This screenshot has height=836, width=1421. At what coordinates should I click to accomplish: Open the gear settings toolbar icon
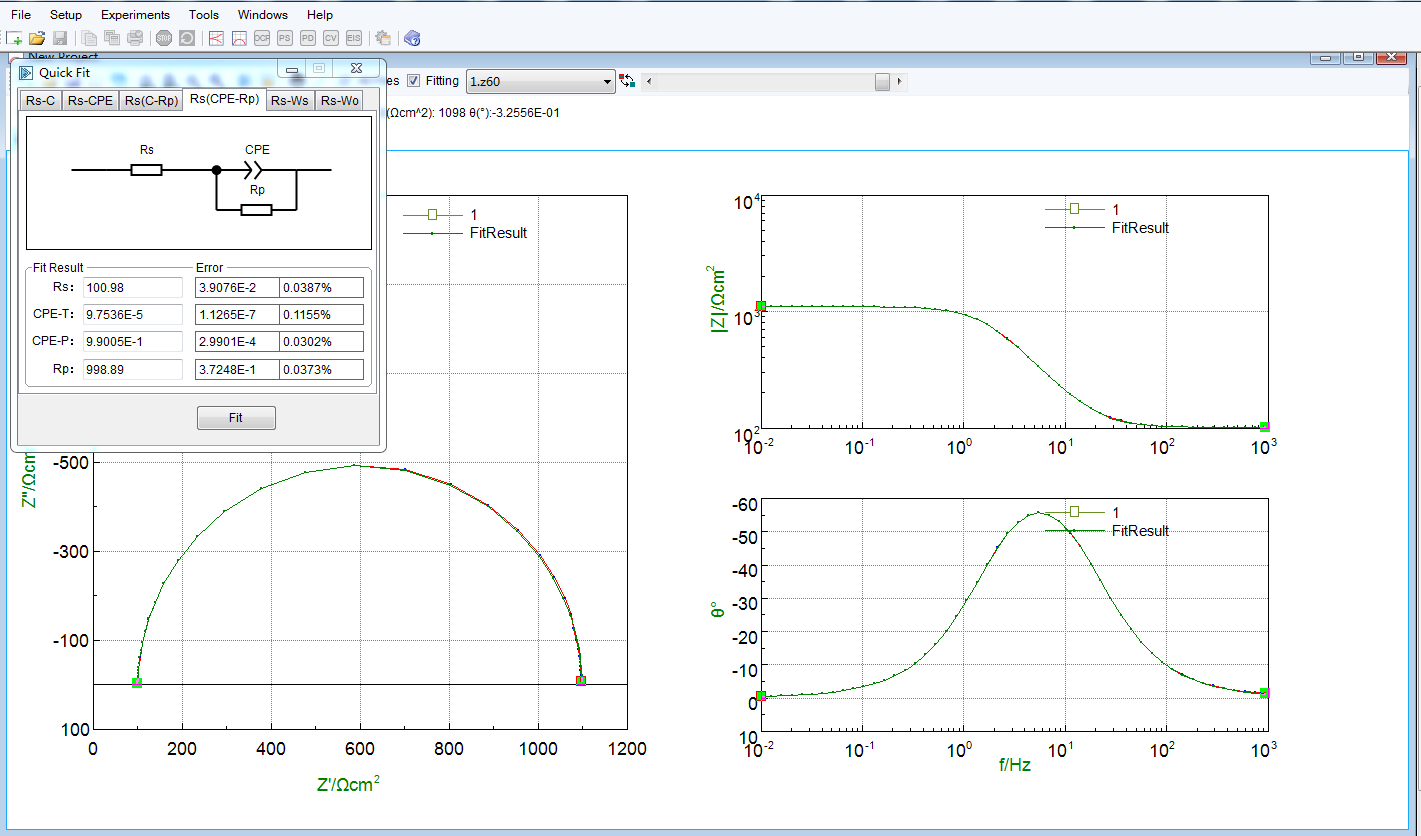tap(383, 38)
